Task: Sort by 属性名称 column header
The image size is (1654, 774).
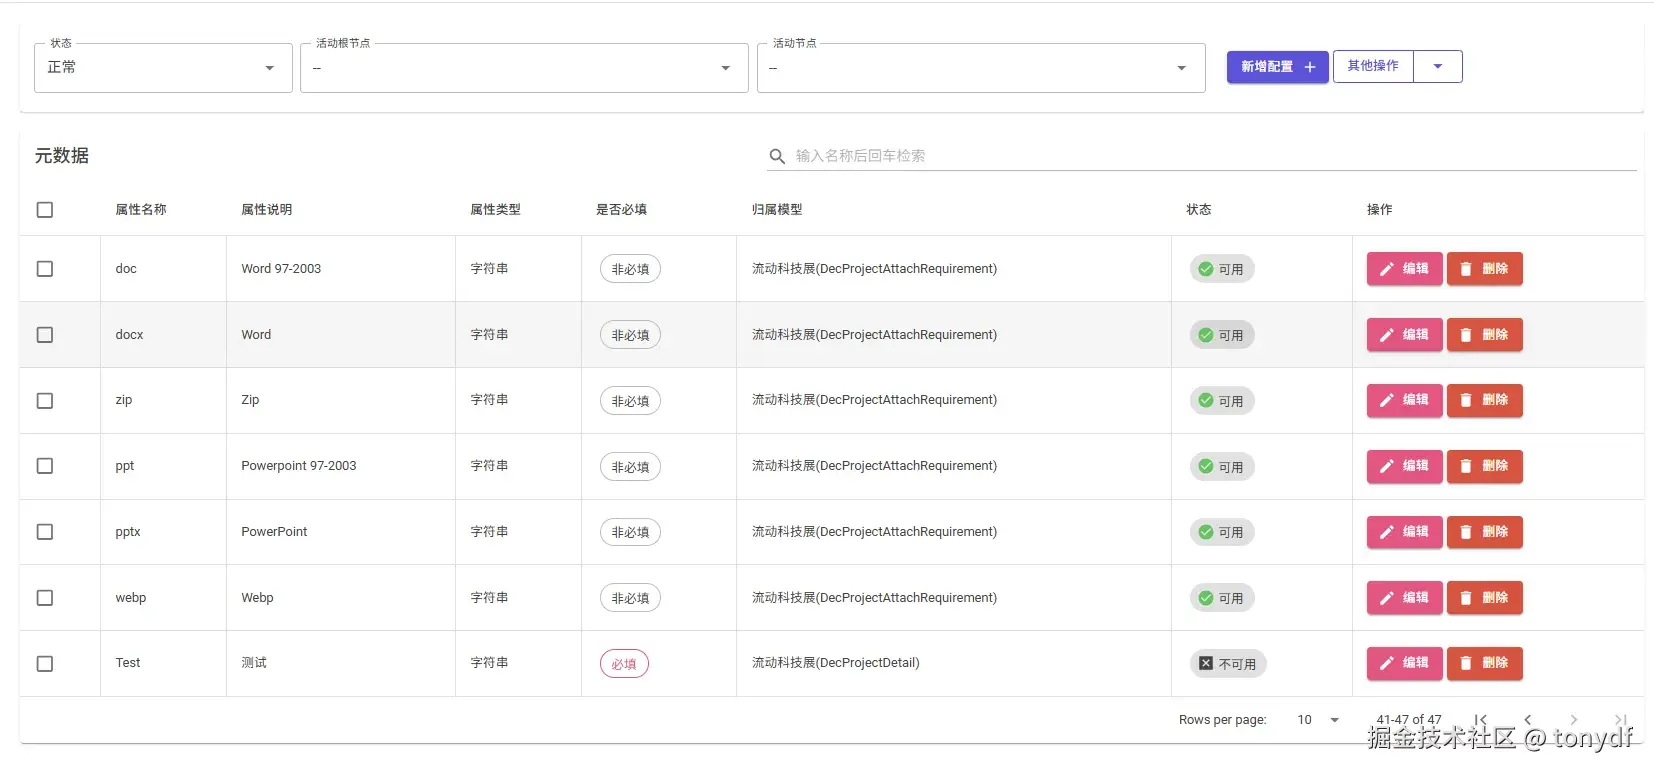Action: pos(141,210)
